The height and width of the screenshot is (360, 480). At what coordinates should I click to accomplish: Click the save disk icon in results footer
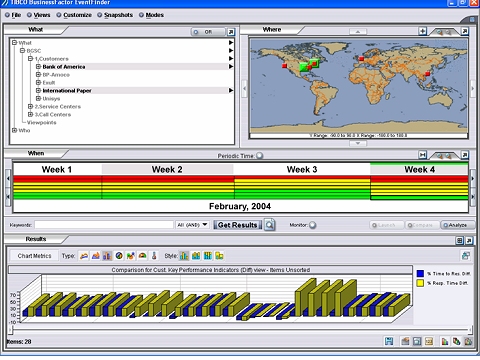tap(389, 341)
